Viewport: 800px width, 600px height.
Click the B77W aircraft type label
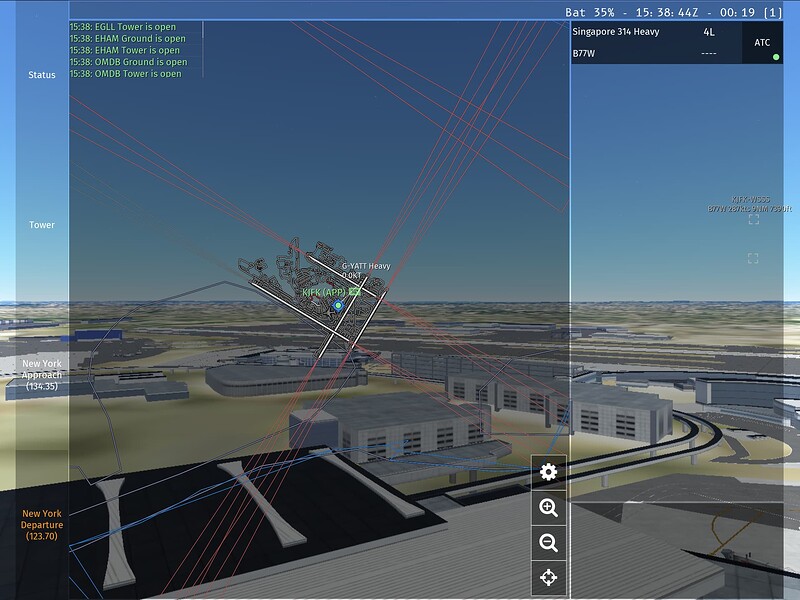584,54
